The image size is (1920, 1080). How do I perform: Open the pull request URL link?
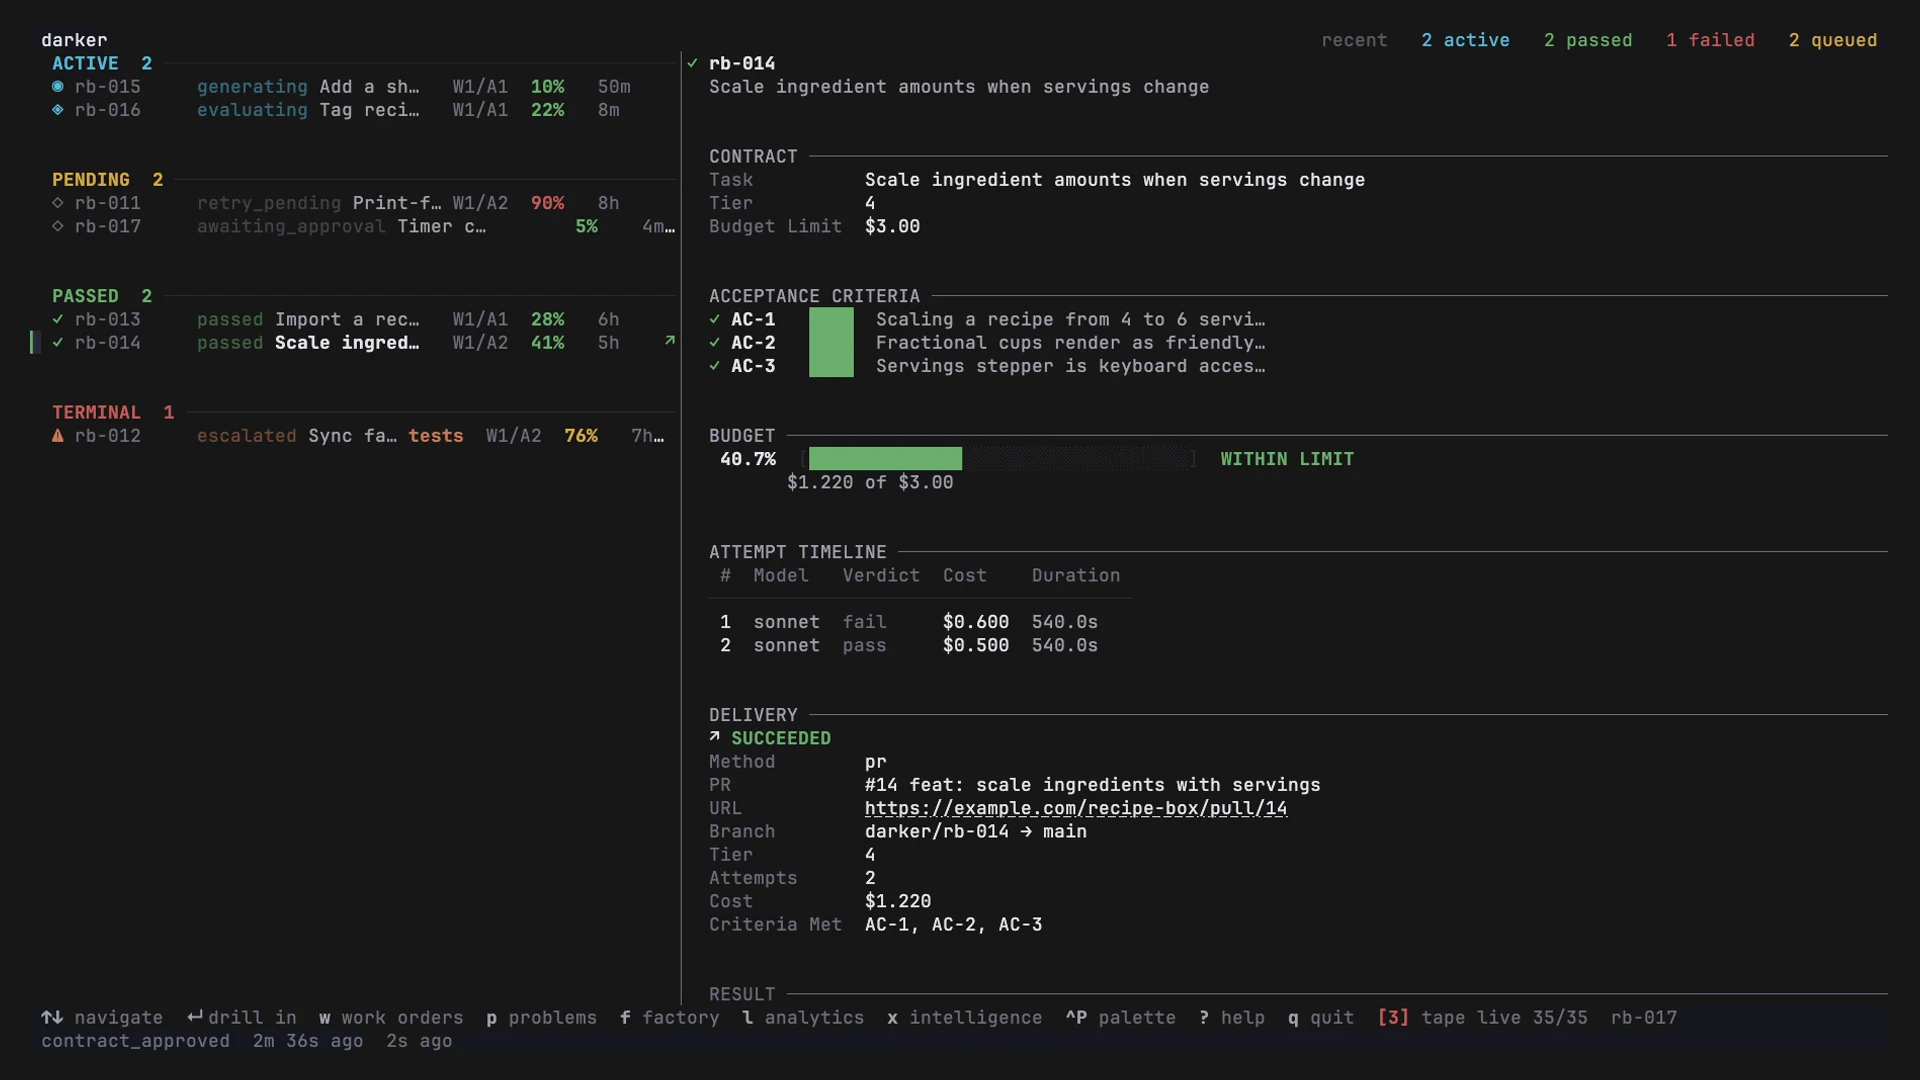pos(1076,808)
